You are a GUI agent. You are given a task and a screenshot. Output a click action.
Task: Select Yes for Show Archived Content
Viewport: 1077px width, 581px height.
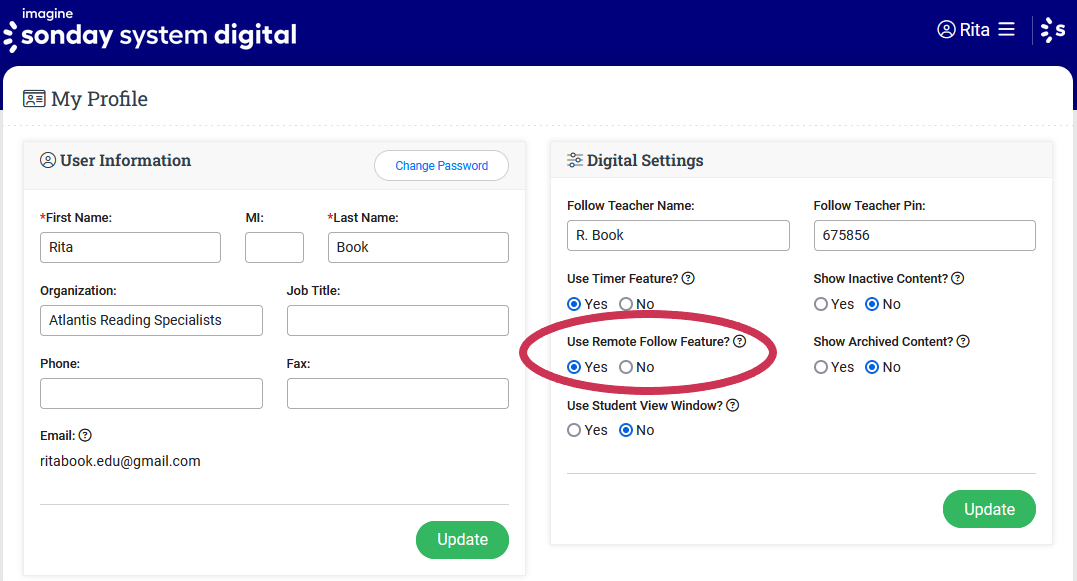point(821,367)
